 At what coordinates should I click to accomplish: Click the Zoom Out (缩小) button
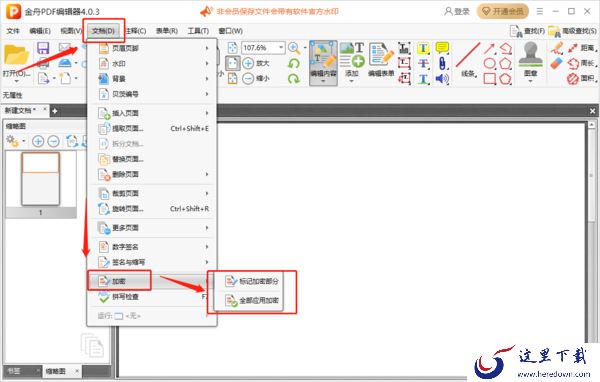click(256, 78)
